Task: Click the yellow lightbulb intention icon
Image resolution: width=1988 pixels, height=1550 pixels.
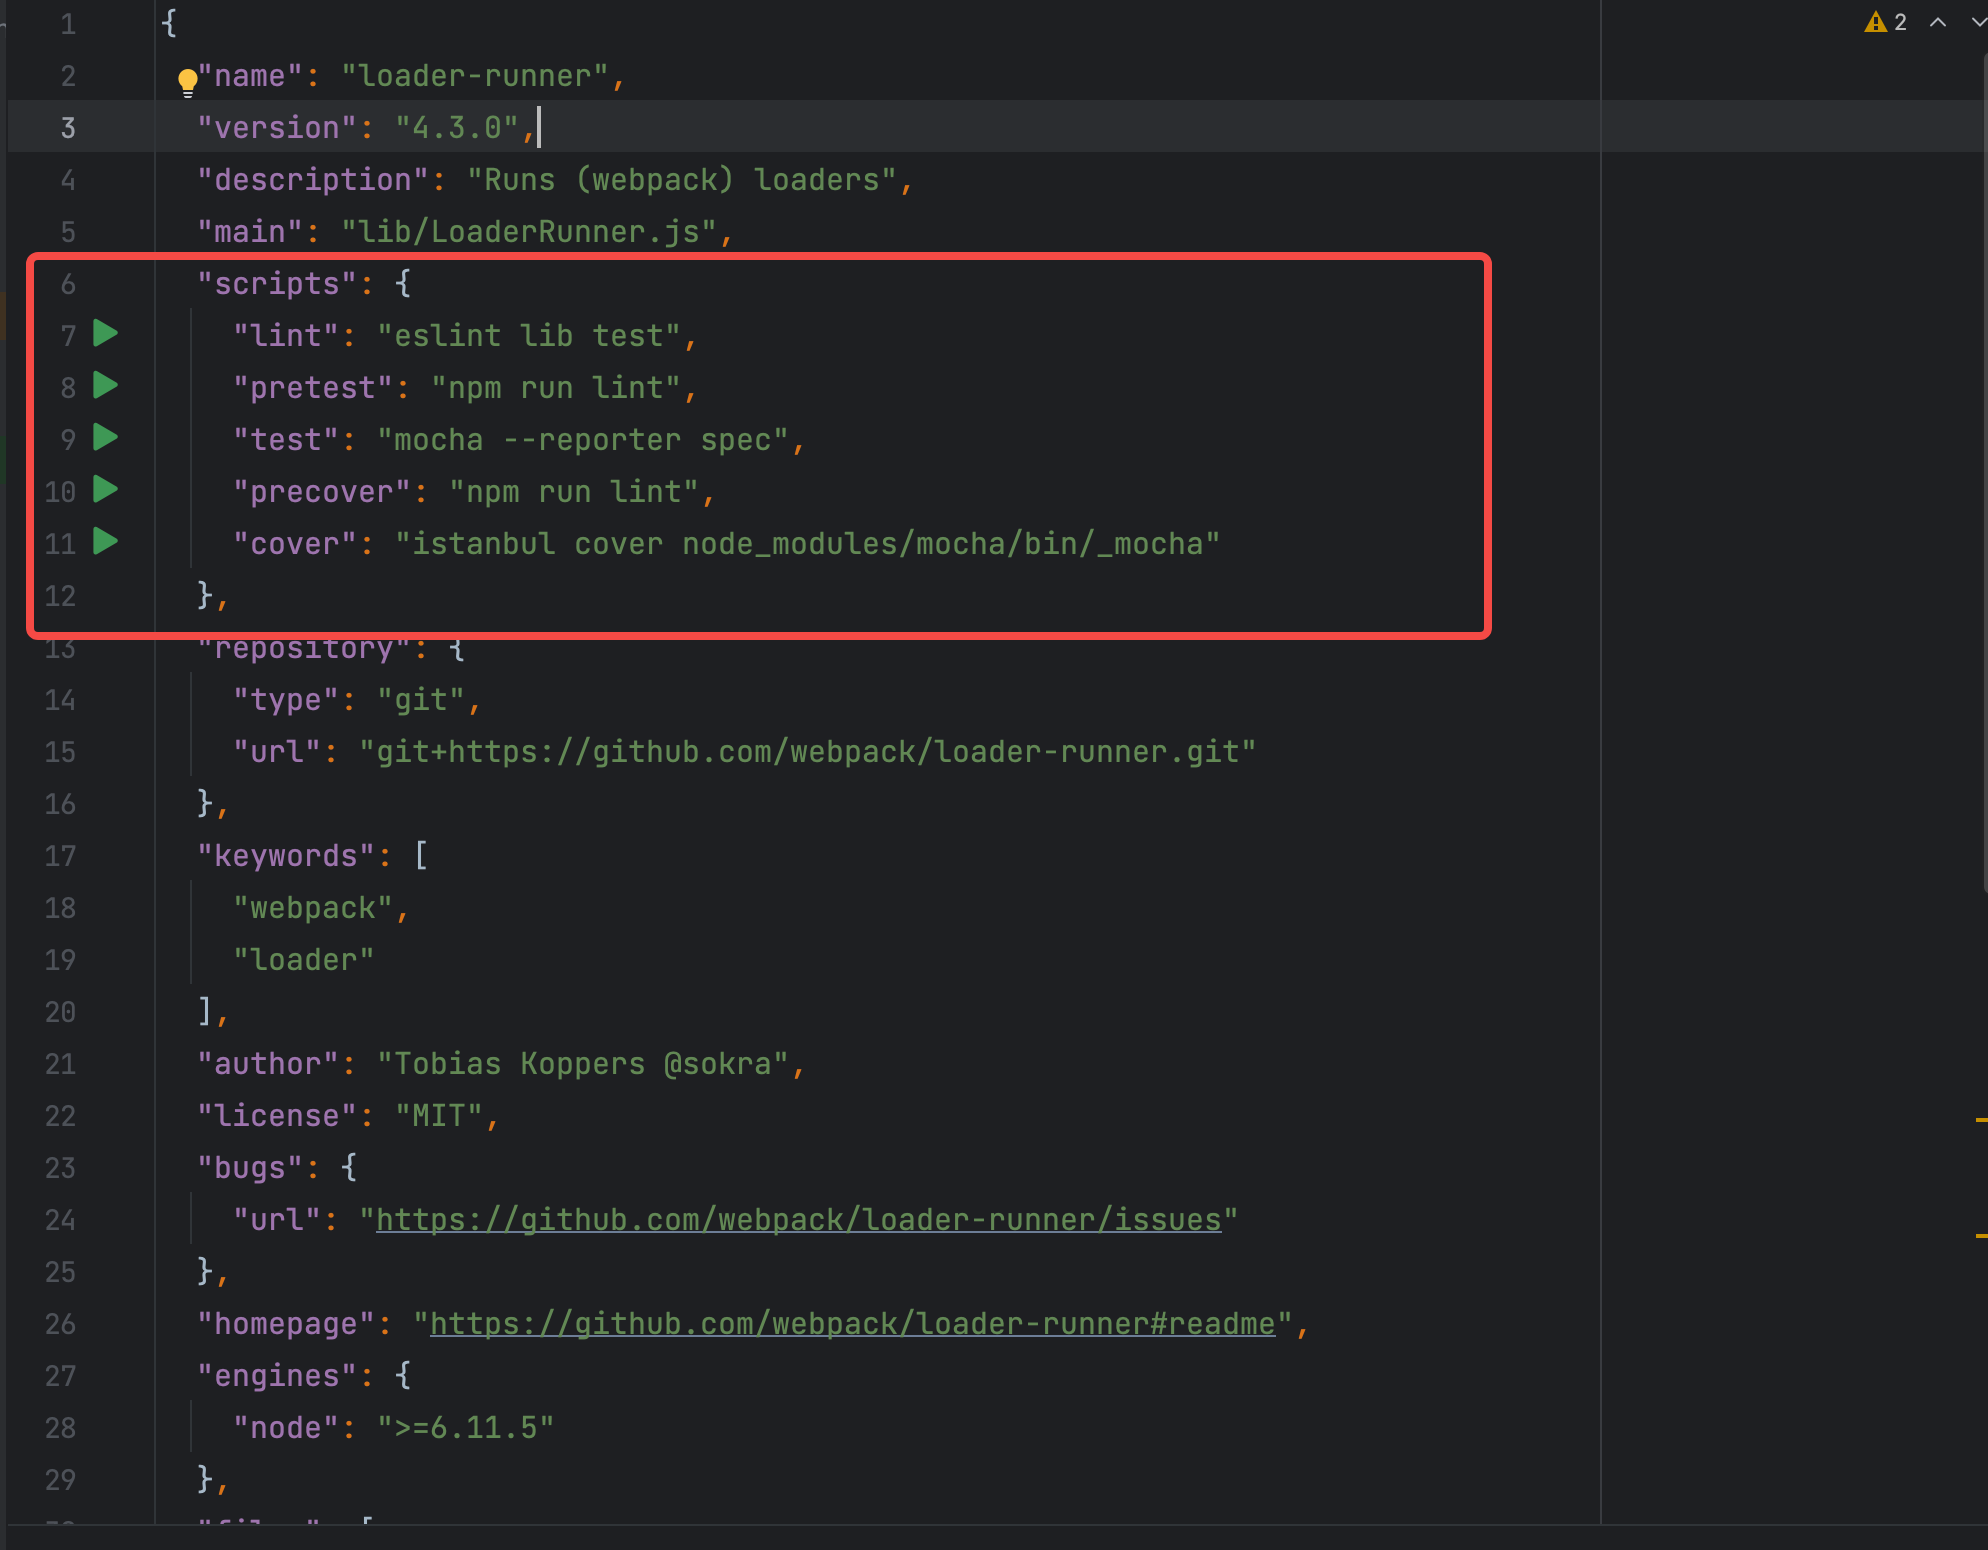Action: click(187, 80)
